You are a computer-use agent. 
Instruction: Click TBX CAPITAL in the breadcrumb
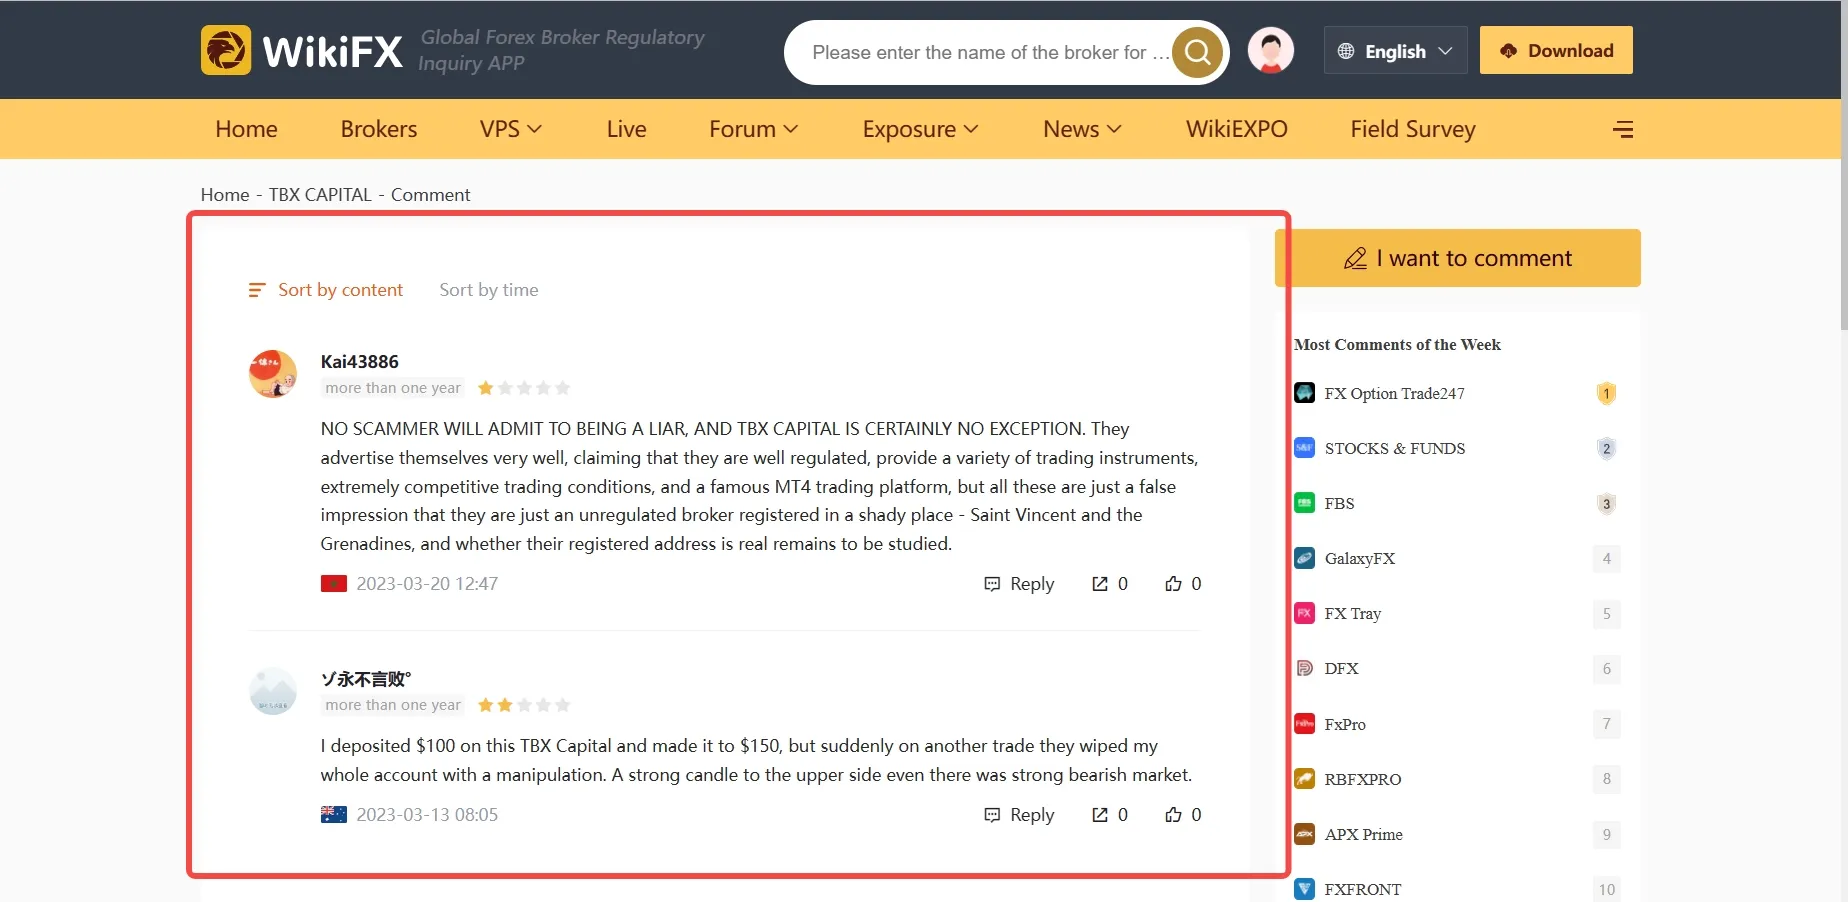click(320, 195)
